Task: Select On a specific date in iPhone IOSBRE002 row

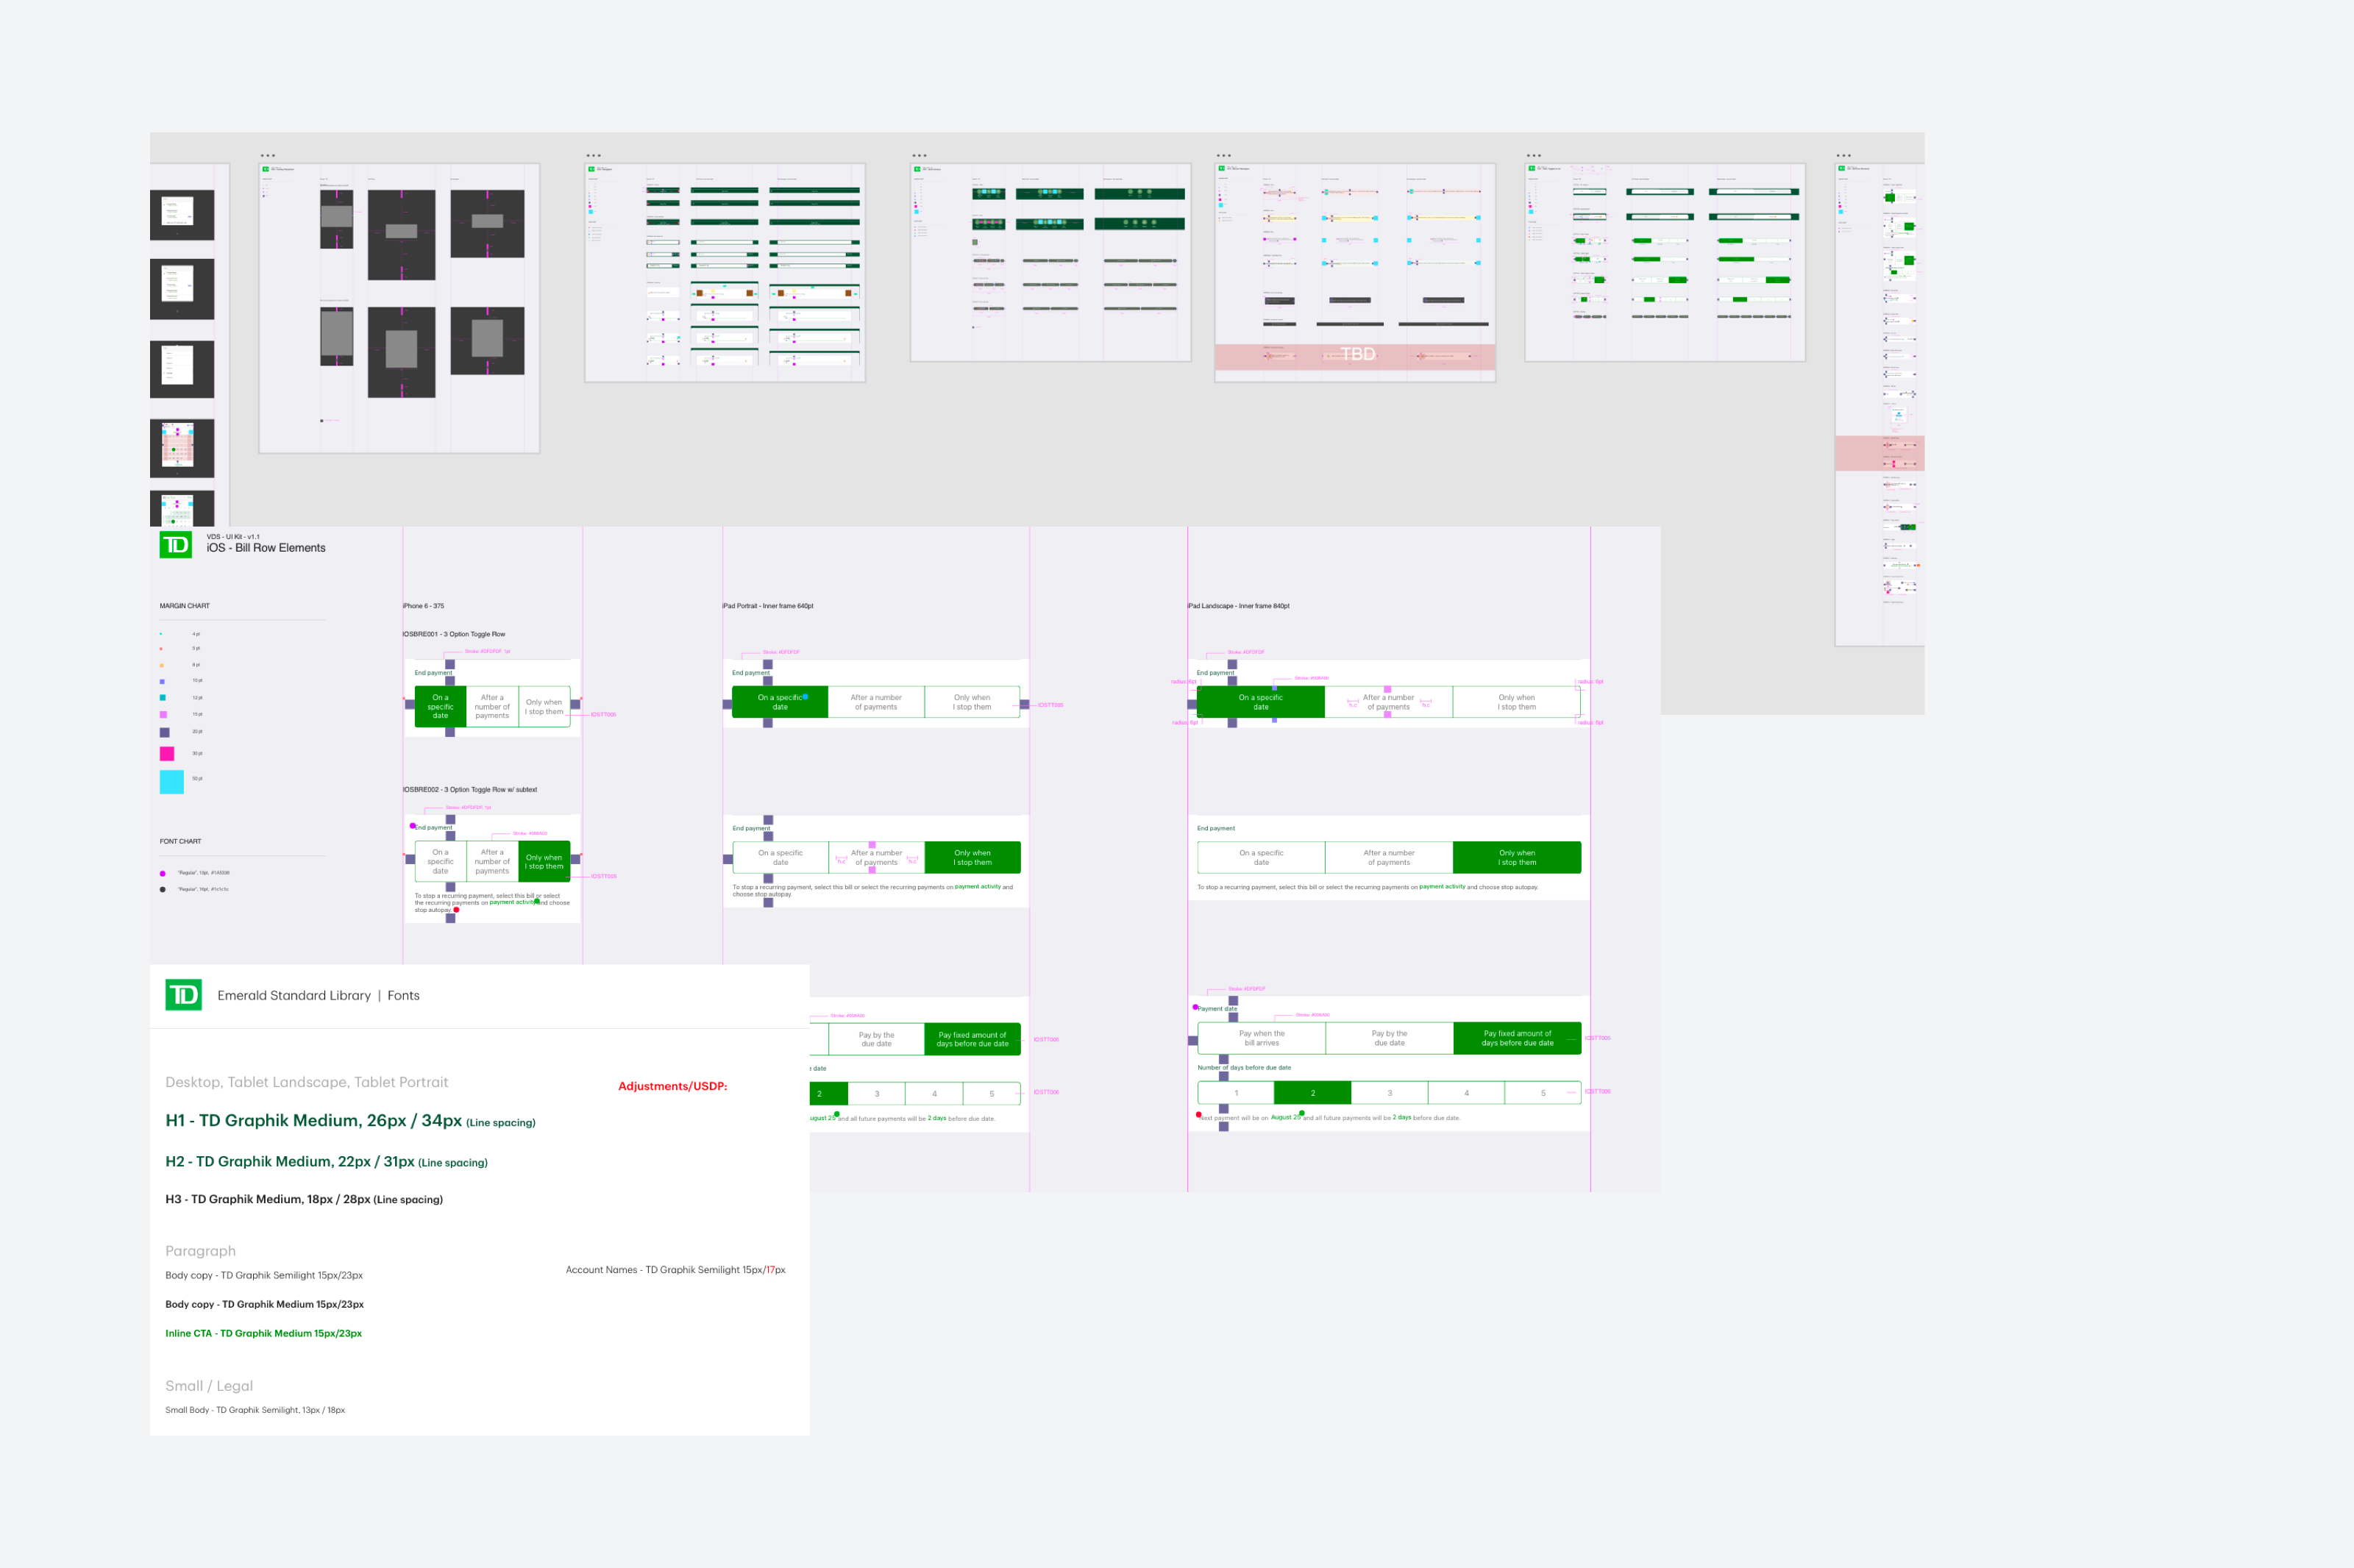Action: 440,862
